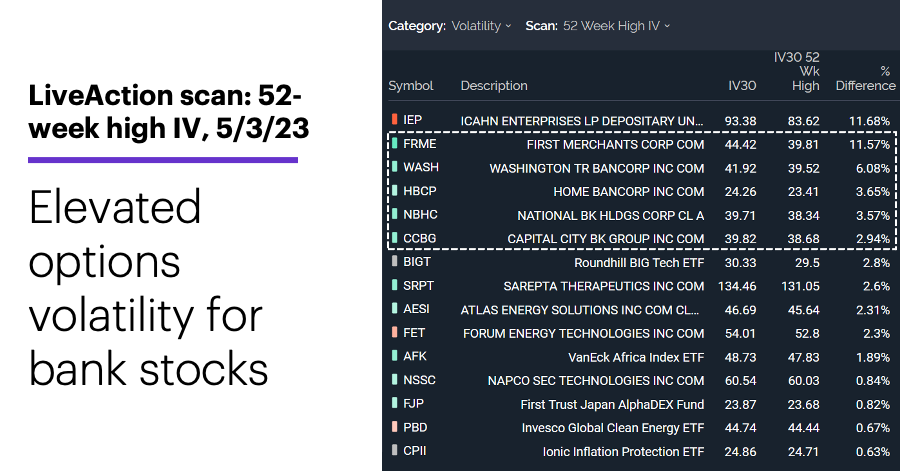Click the green indicator beside SRPT
Viewport: 900px width, 471px height.
pyautogui.click(x=394, y=285)
